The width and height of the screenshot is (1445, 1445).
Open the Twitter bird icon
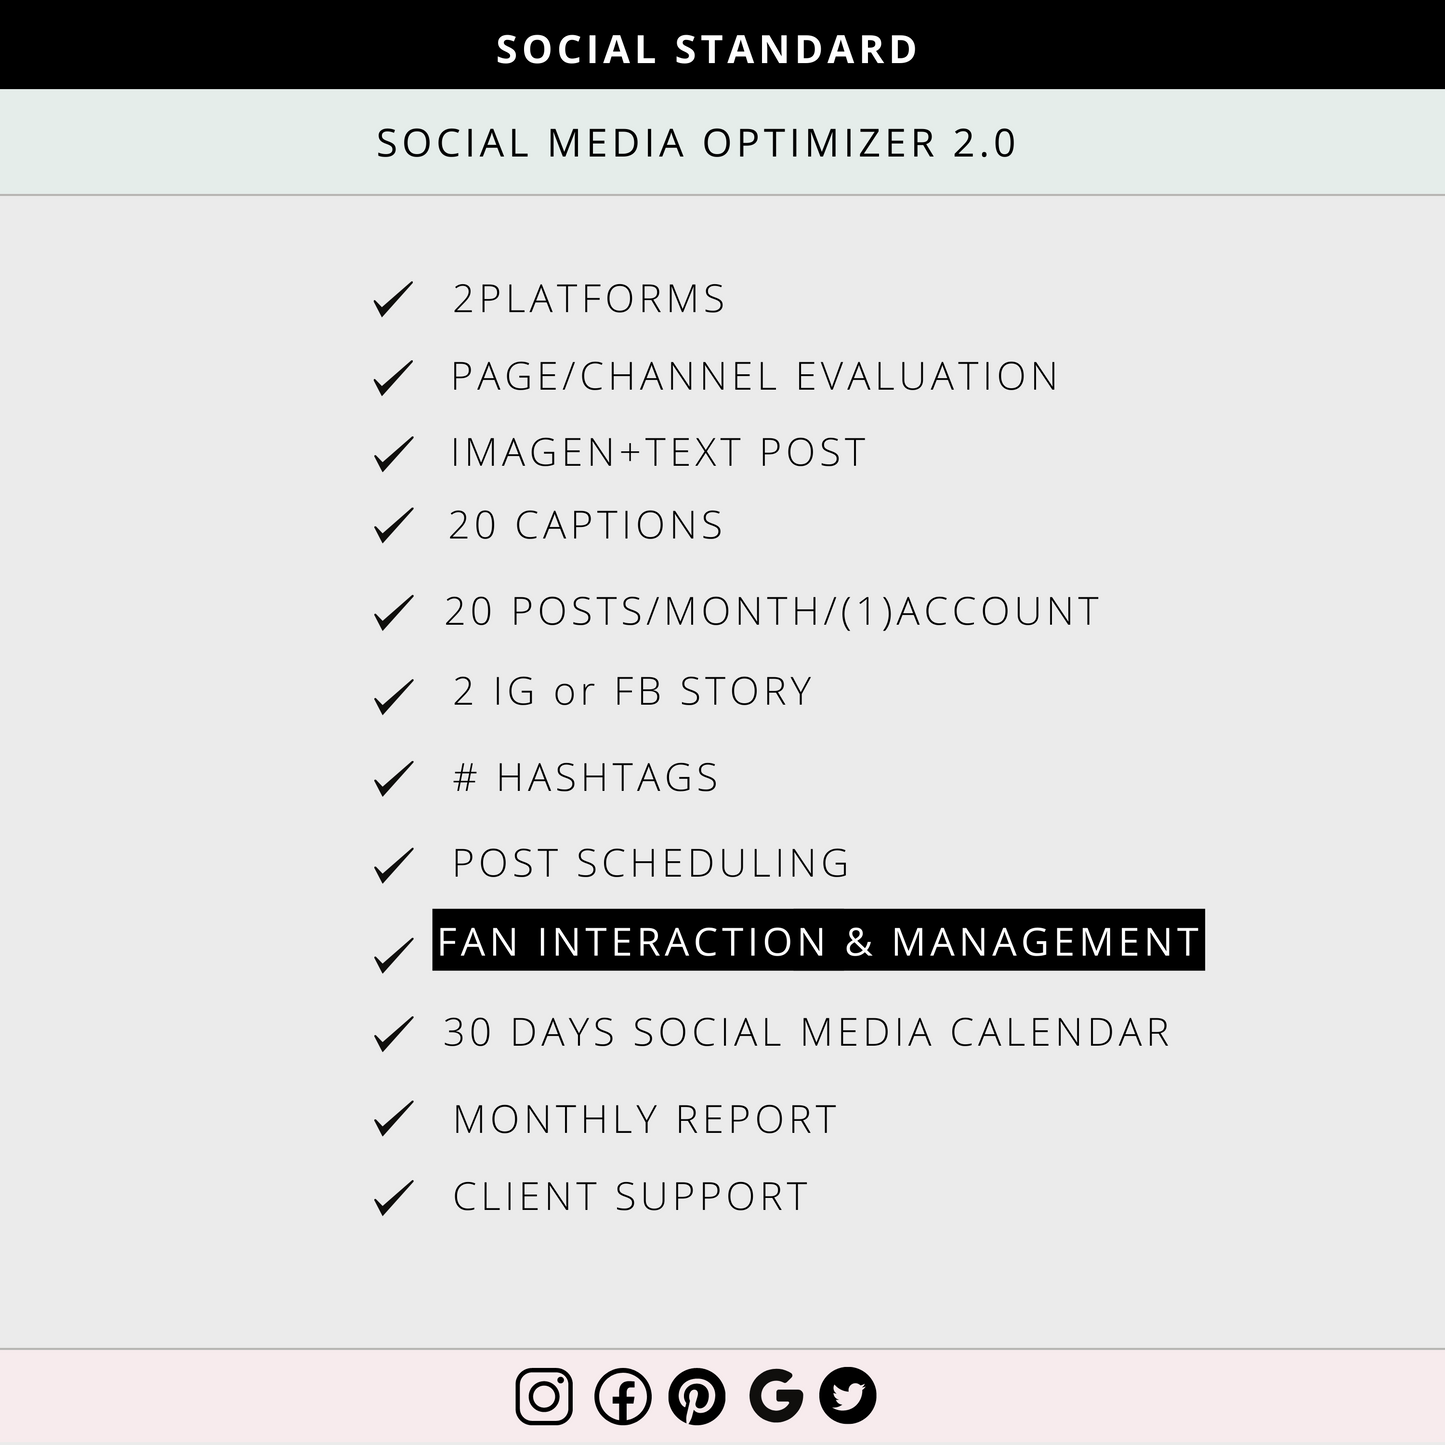pos(848,1396)
